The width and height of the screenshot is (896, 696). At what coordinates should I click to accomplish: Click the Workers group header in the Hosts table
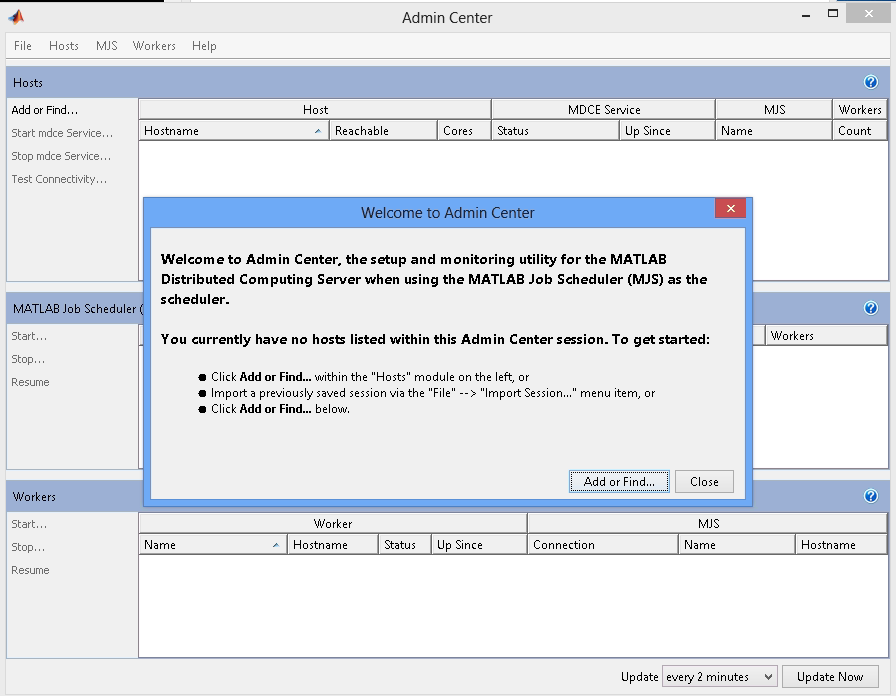tap(859, 109)
